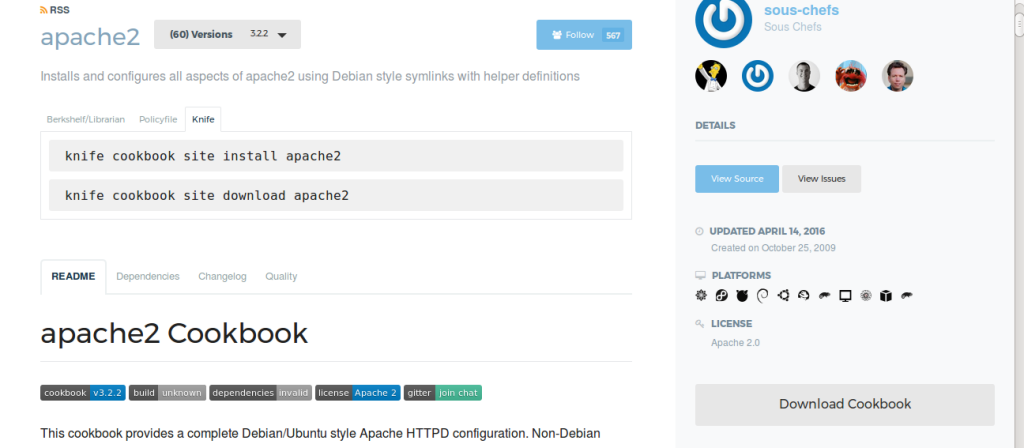Open the sous-chefs large power logo avatar
The width and height of the screenshot is (1024, 448).
pos(723,22)
